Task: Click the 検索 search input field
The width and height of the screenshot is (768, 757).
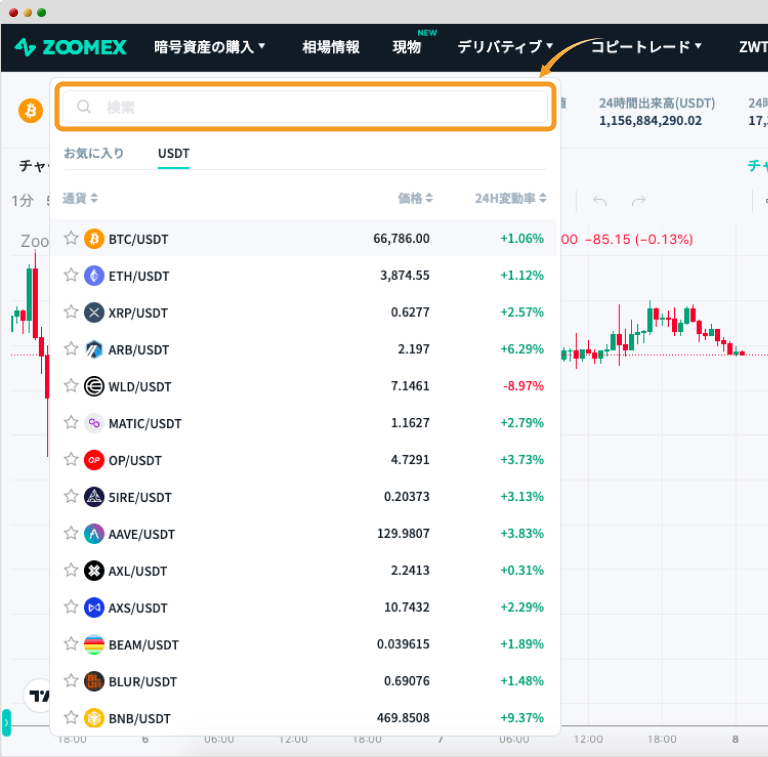Action: coord(305,107)
